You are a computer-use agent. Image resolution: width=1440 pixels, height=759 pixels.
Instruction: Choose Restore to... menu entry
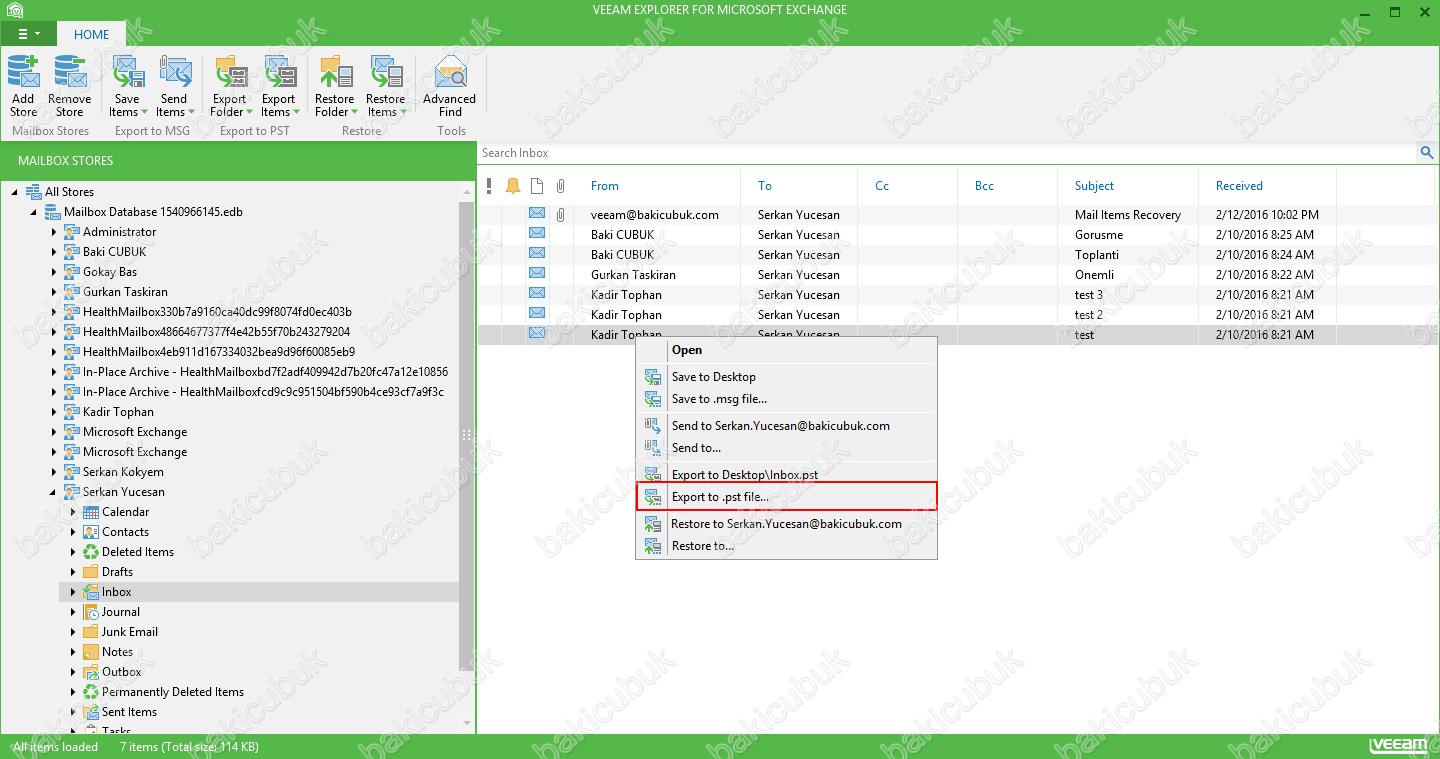[786, 546]
